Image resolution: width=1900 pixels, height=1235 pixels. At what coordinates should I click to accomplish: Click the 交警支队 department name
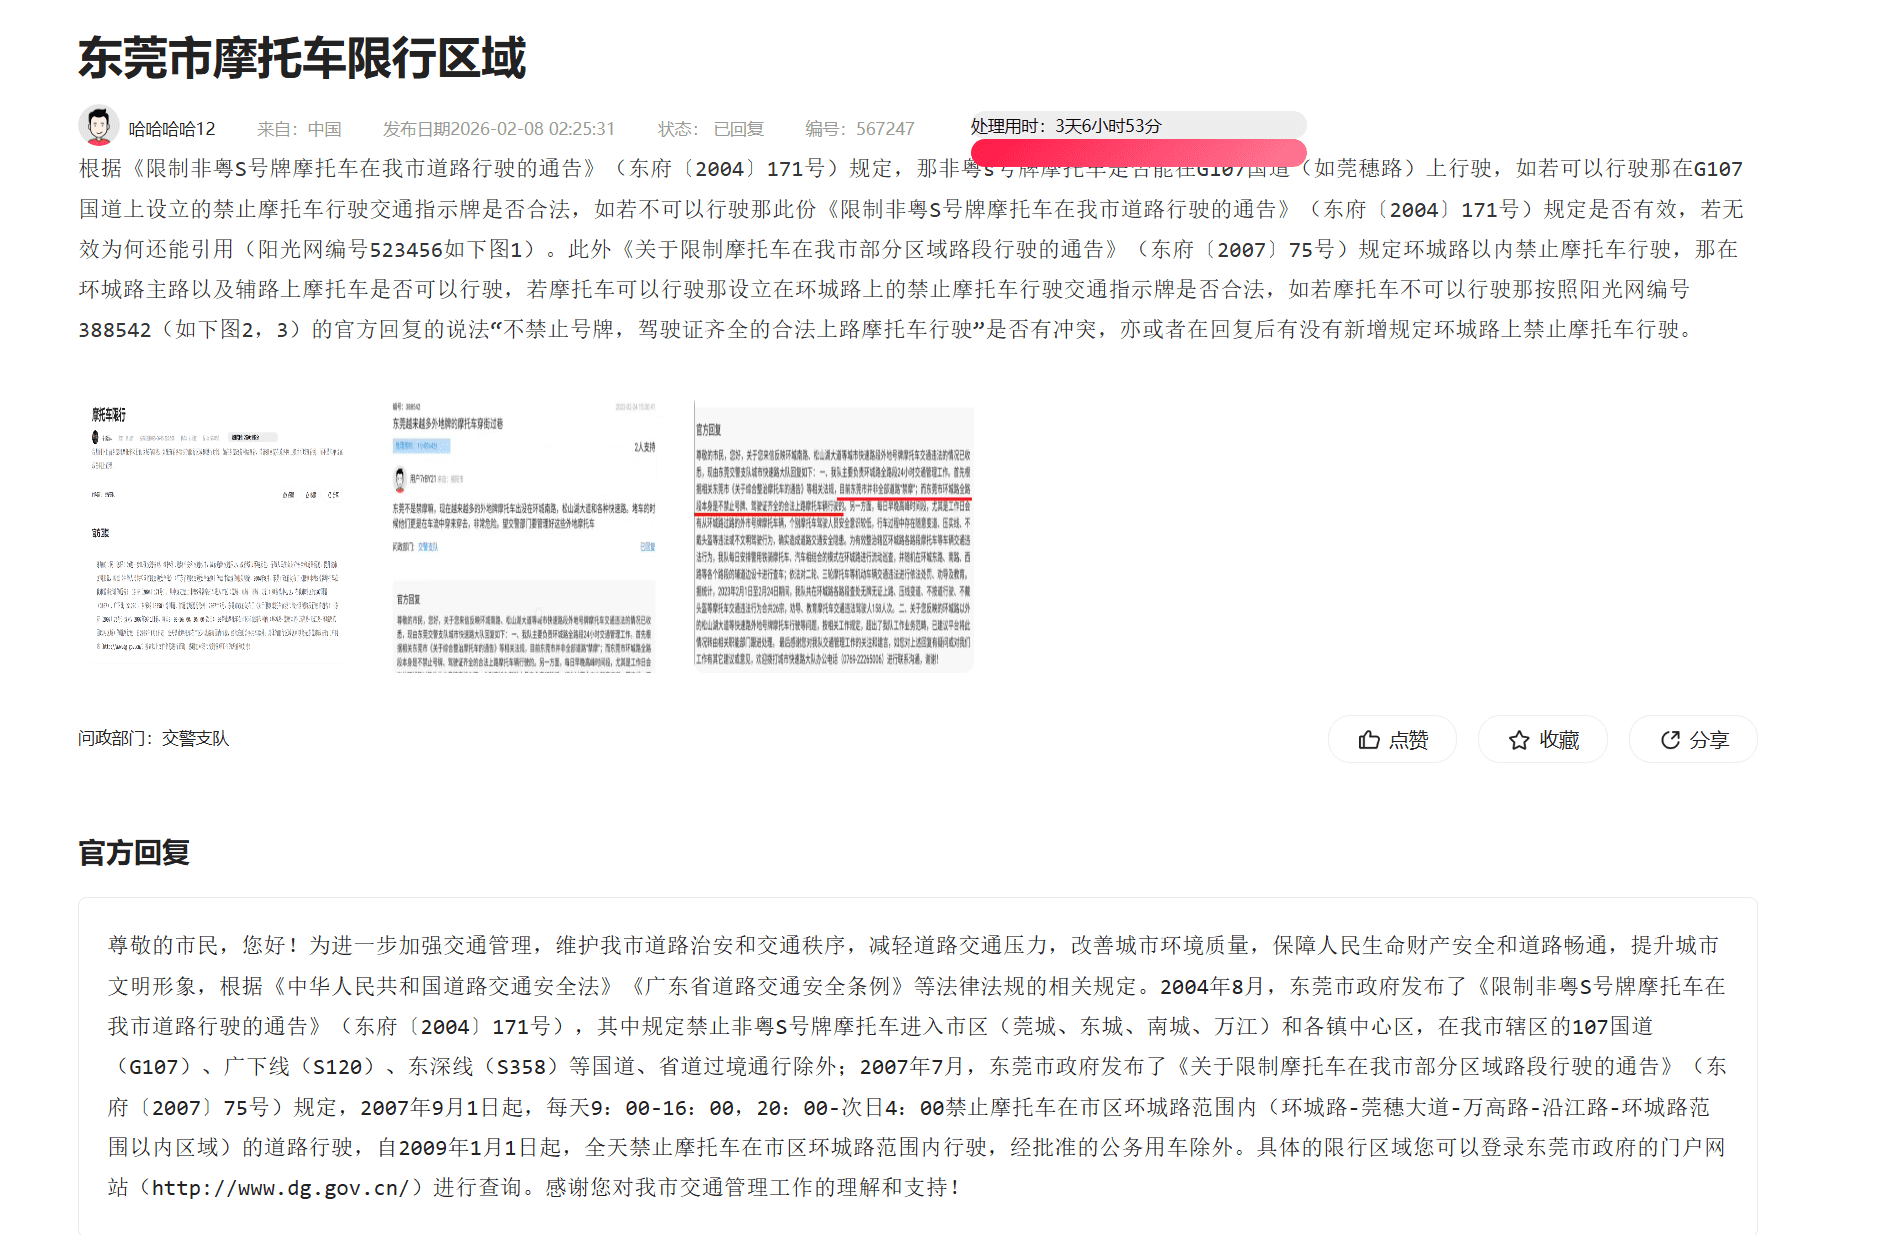click(x=195, y=738)
